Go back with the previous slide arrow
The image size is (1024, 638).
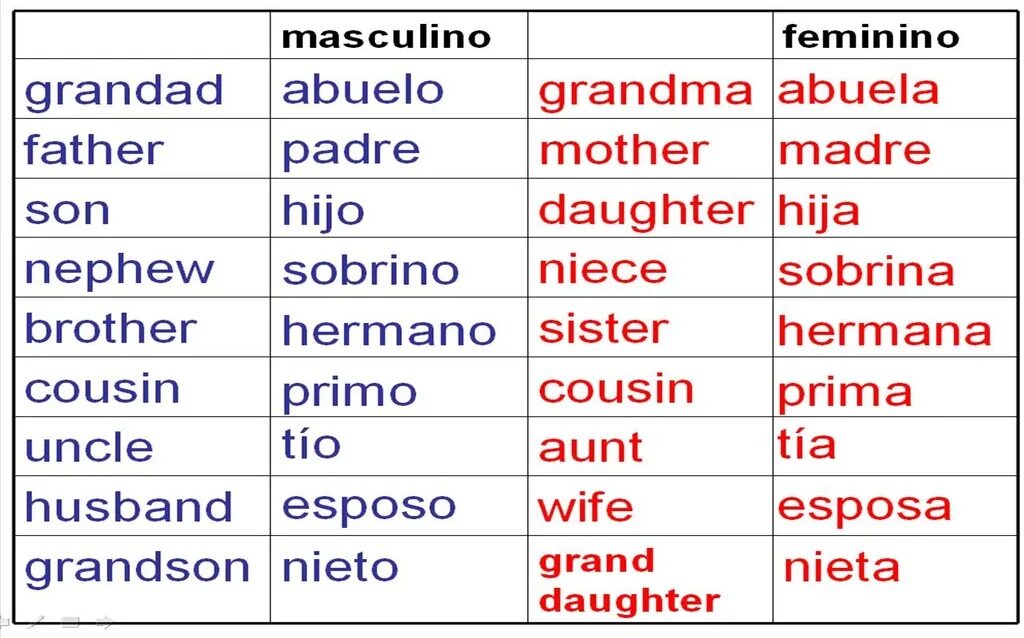5,621
